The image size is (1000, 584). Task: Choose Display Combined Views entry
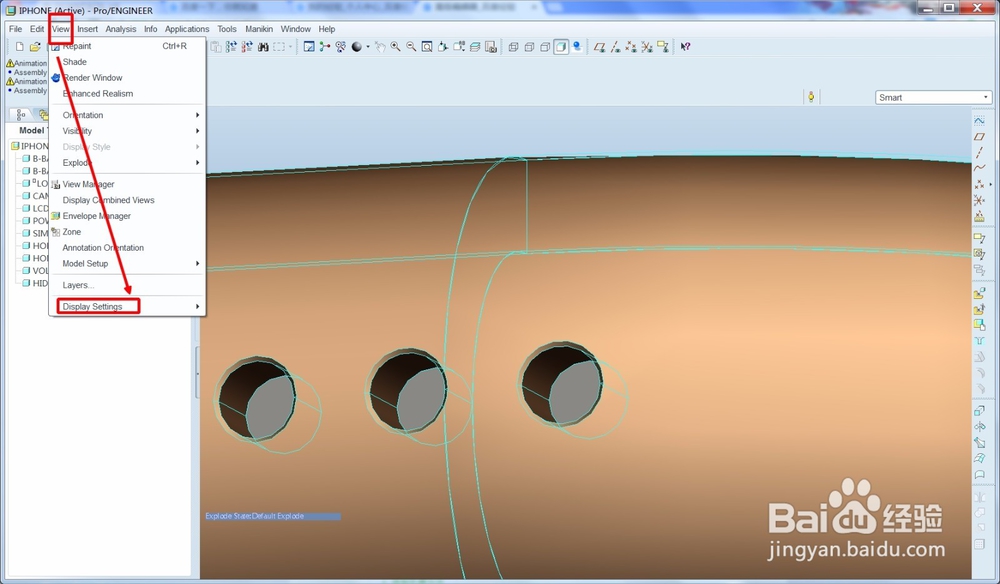[128, 200]
